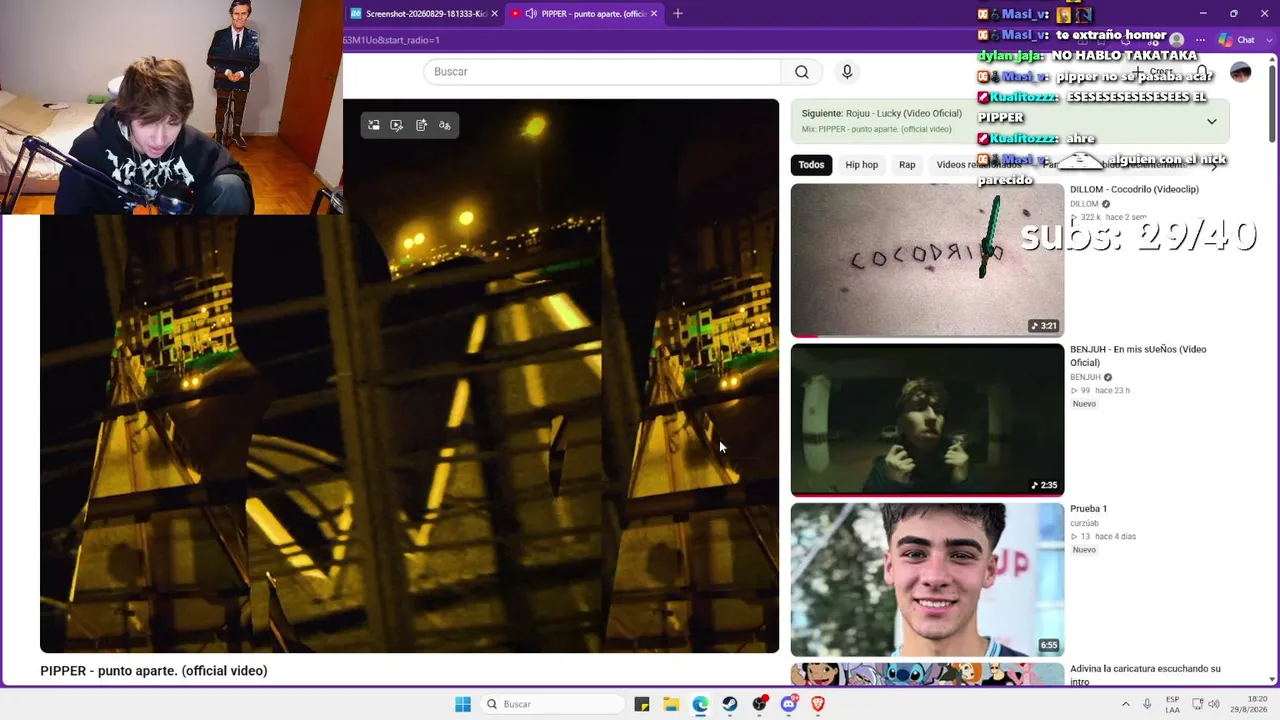Click the PIPPER video player area
Screen dimensions: 1280x720
point(409,376)
